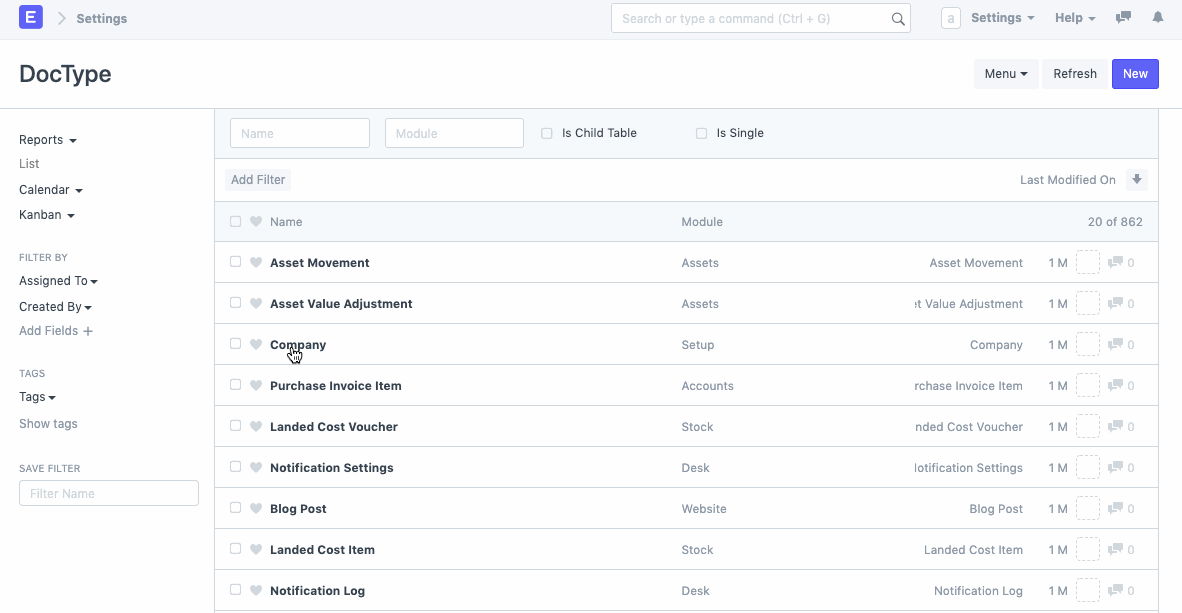Select the Purchase Invoice Item row checkbox
The image size is (1182, 613).
[235, 385]
